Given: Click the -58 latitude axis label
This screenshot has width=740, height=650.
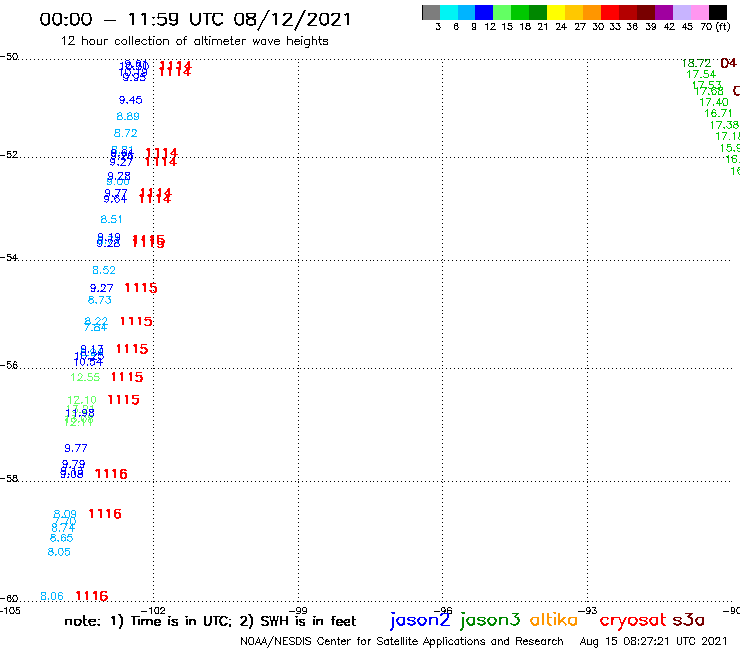Looking at the screenshot, I should [x=9, y=479].
